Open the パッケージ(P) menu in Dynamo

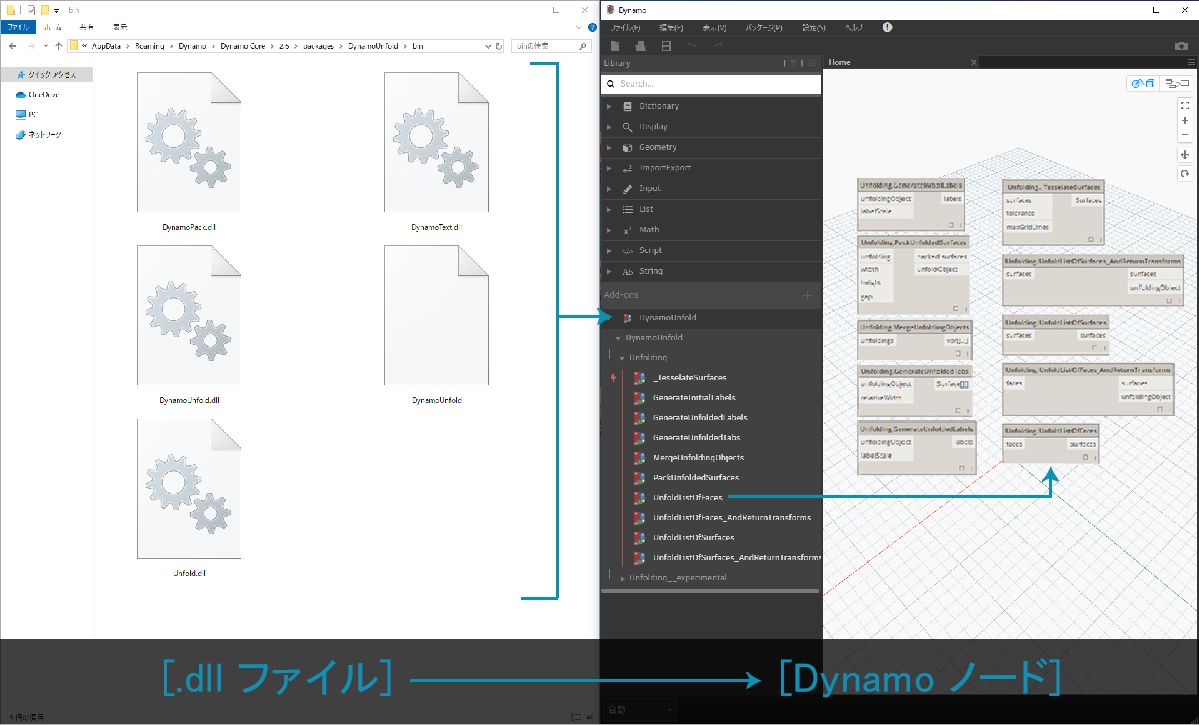click(766, 28)
